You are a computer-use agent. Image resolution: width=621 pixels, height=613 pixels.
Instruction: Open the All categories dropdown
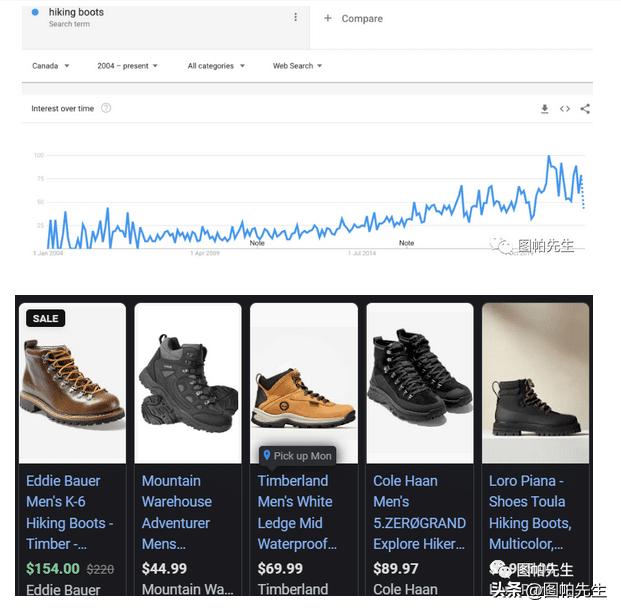coord(215,66)
